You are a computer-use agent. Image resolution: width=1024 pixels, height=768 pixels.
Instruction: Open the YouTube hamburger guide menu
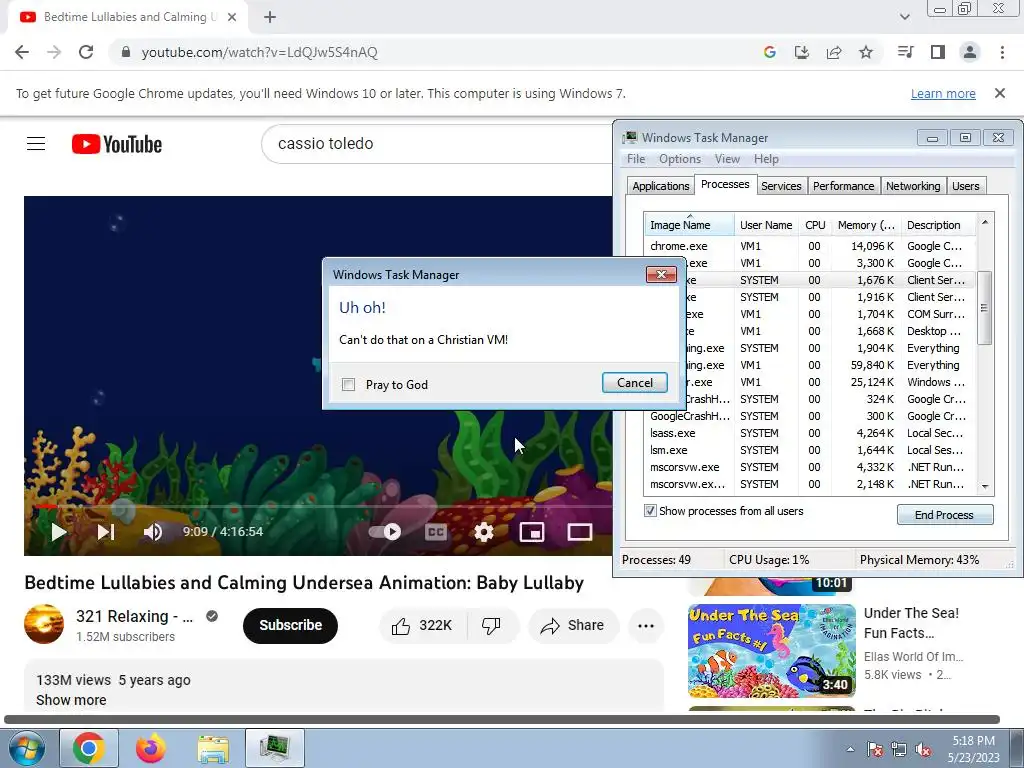(36, 144)
